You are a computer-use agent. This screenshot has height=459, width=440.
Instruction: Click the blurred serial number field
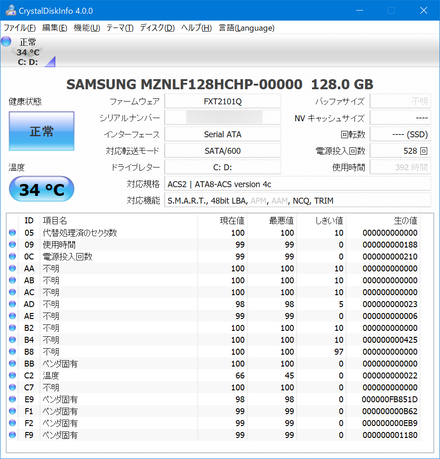click(223, 118)
